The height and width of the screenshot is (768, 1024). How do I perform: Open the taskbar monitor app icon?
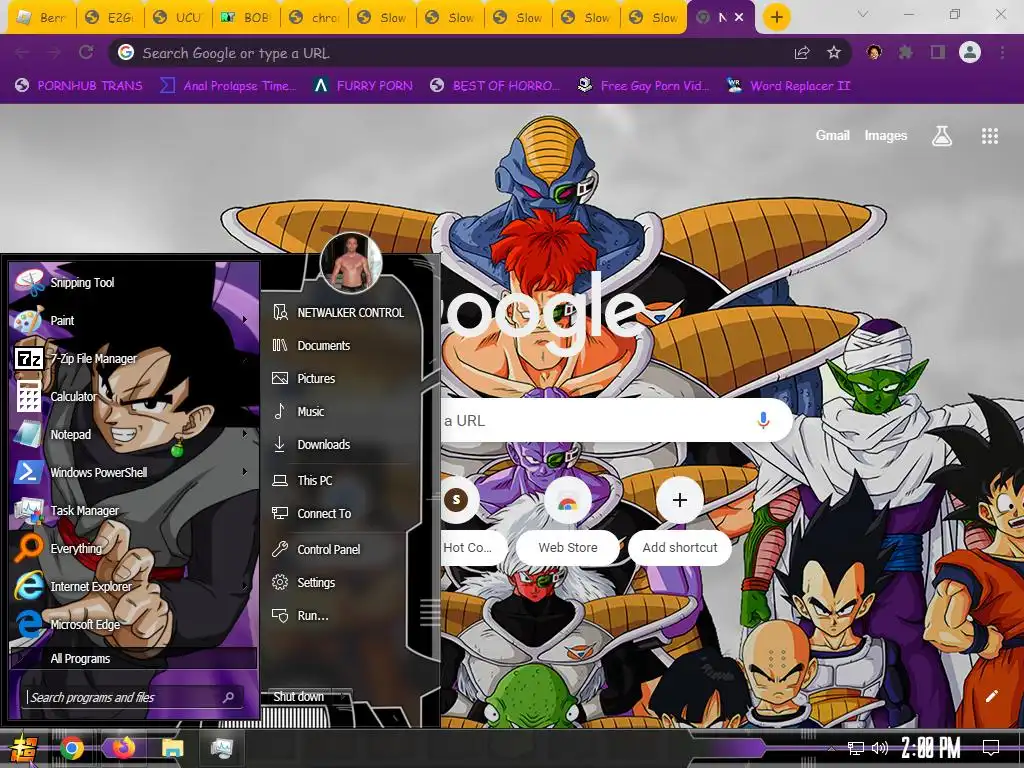tap(222, 748)
